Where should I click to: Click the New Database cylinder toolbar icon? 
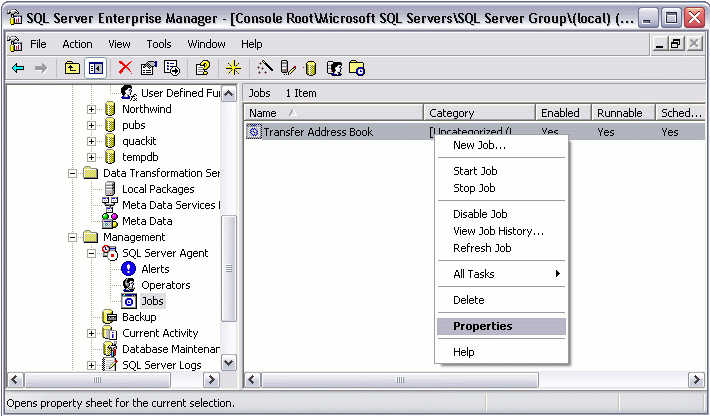310,68
